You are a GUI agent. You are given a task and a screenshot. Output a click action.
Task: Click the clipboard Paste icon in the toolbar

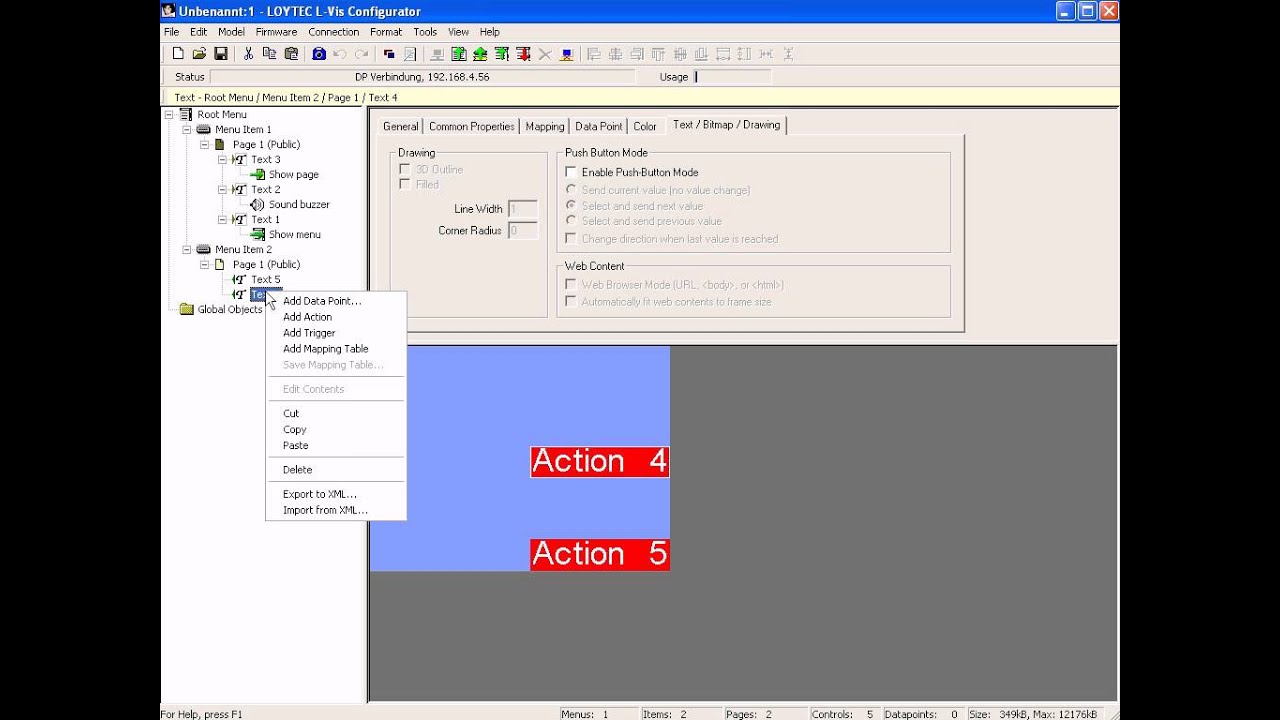[291, 54]
